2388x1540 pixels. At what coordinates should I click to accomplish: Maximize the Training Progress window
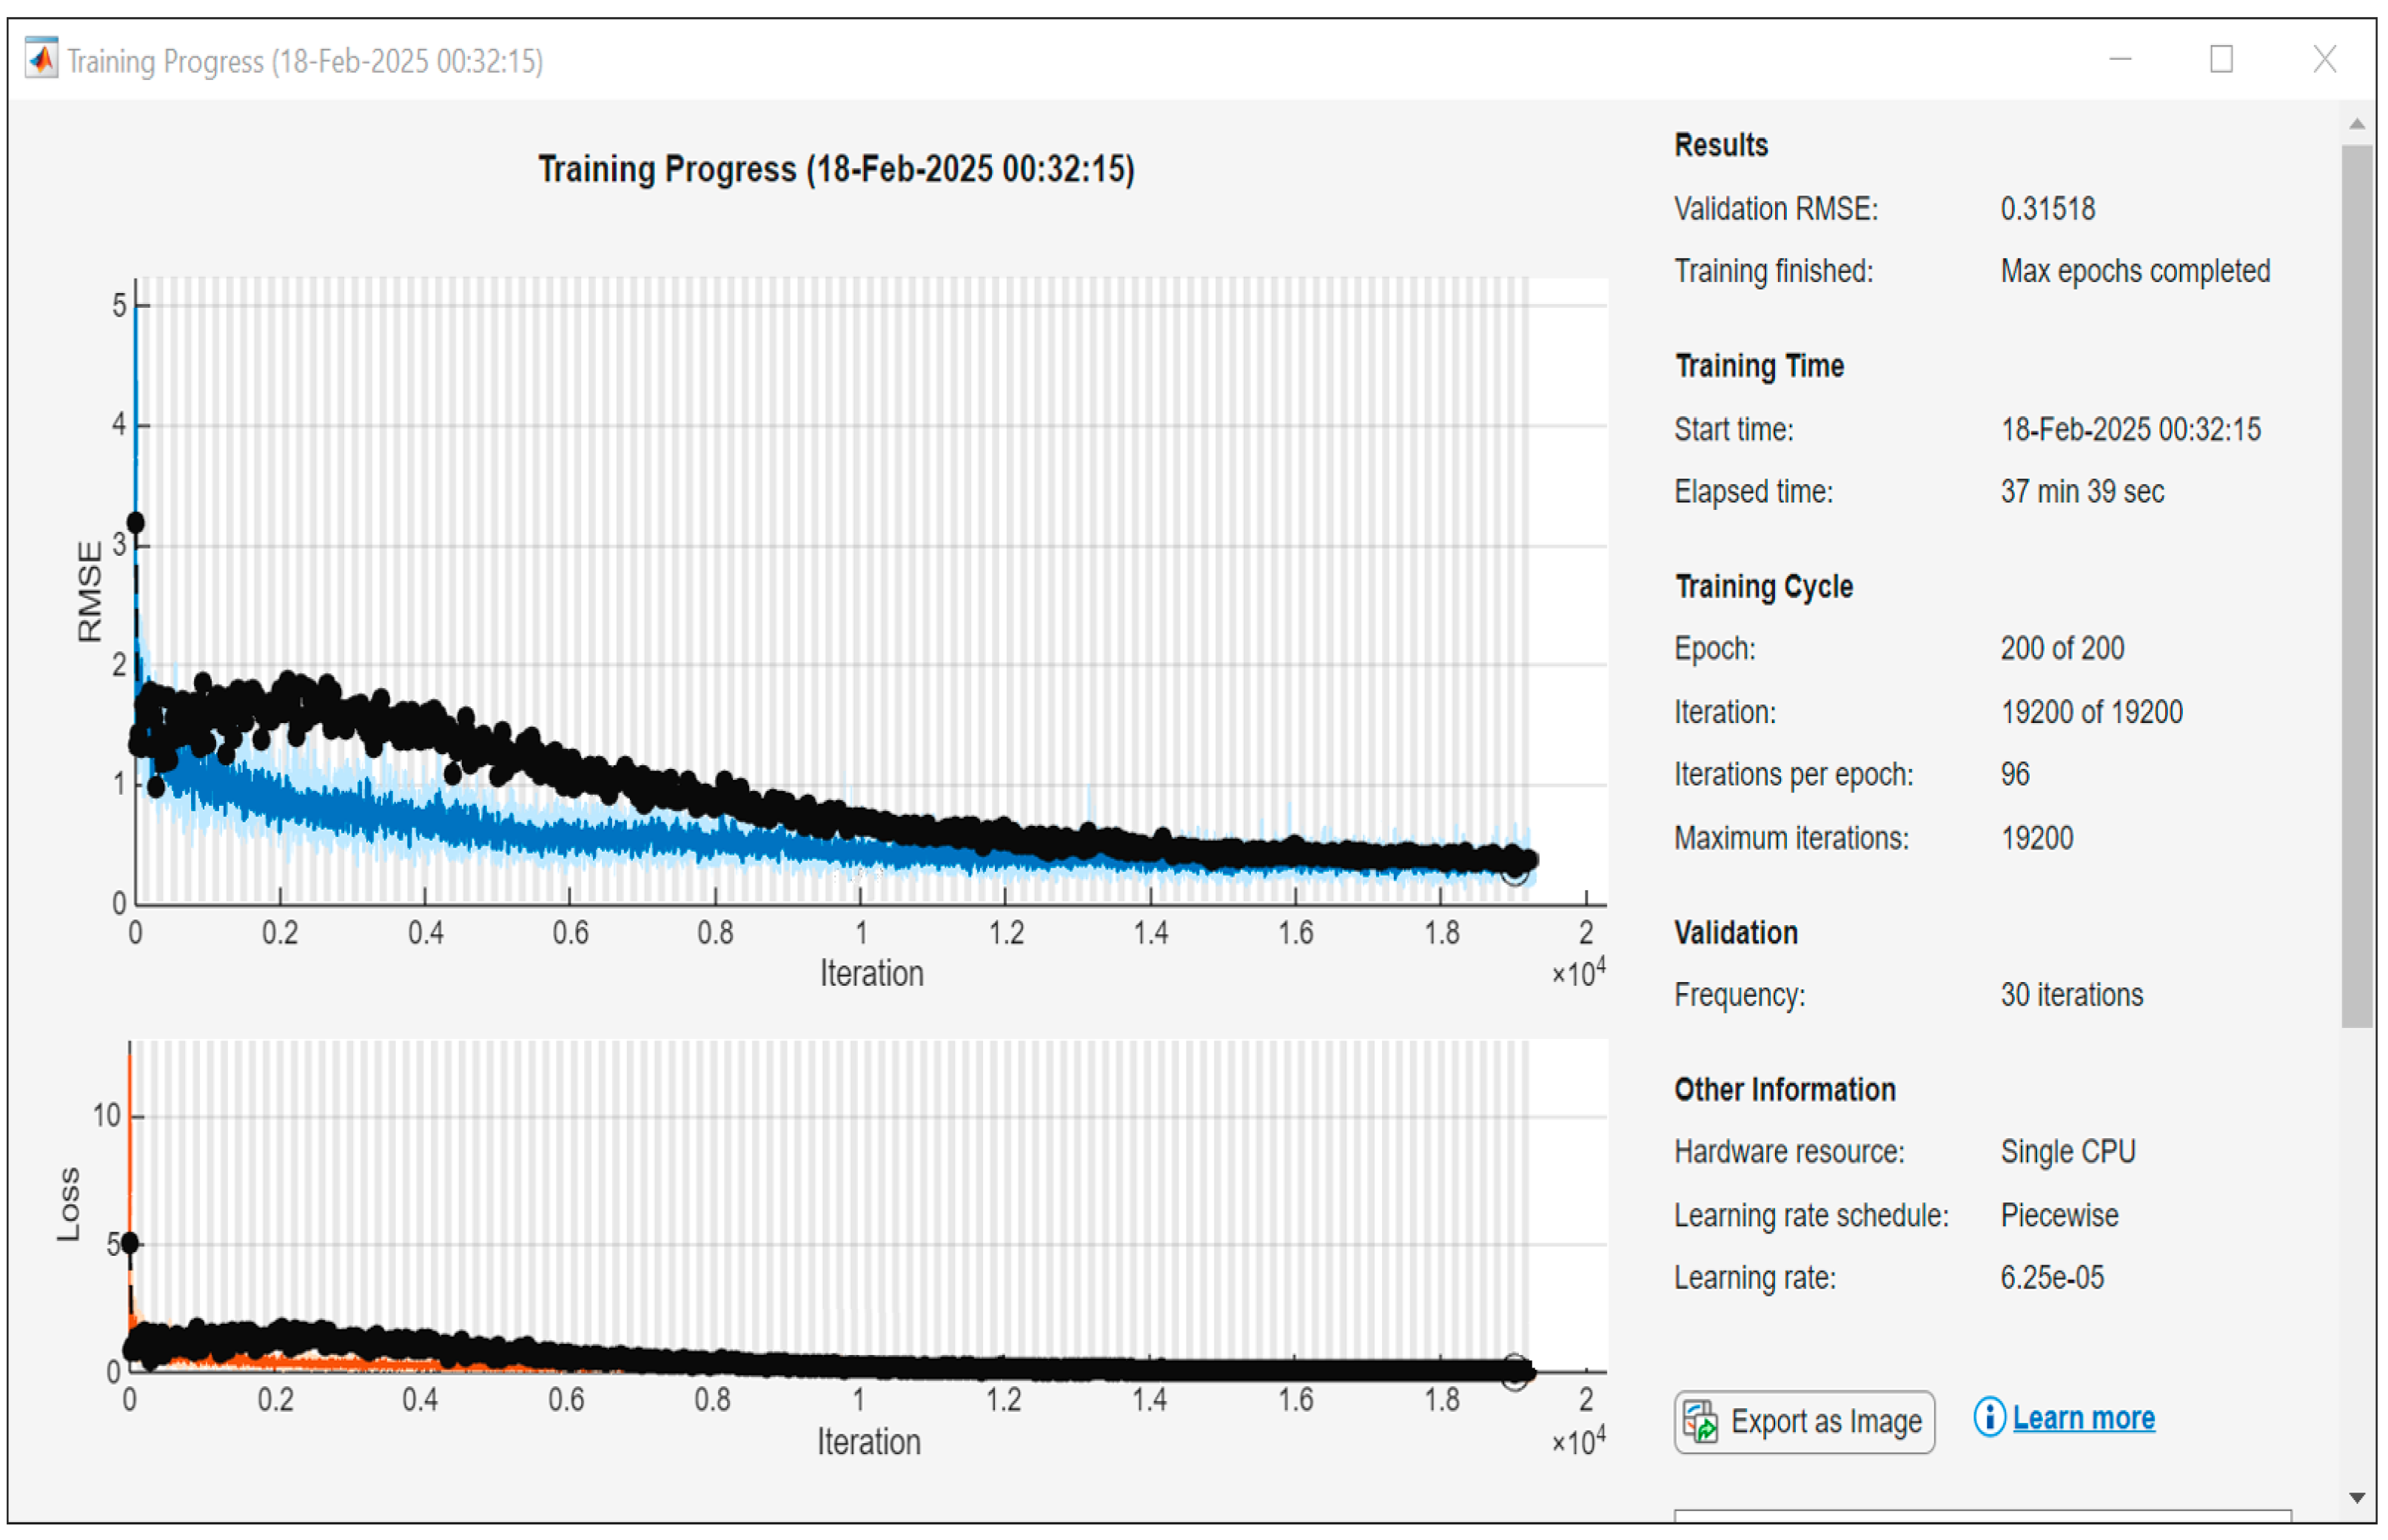pos(2221,59)
